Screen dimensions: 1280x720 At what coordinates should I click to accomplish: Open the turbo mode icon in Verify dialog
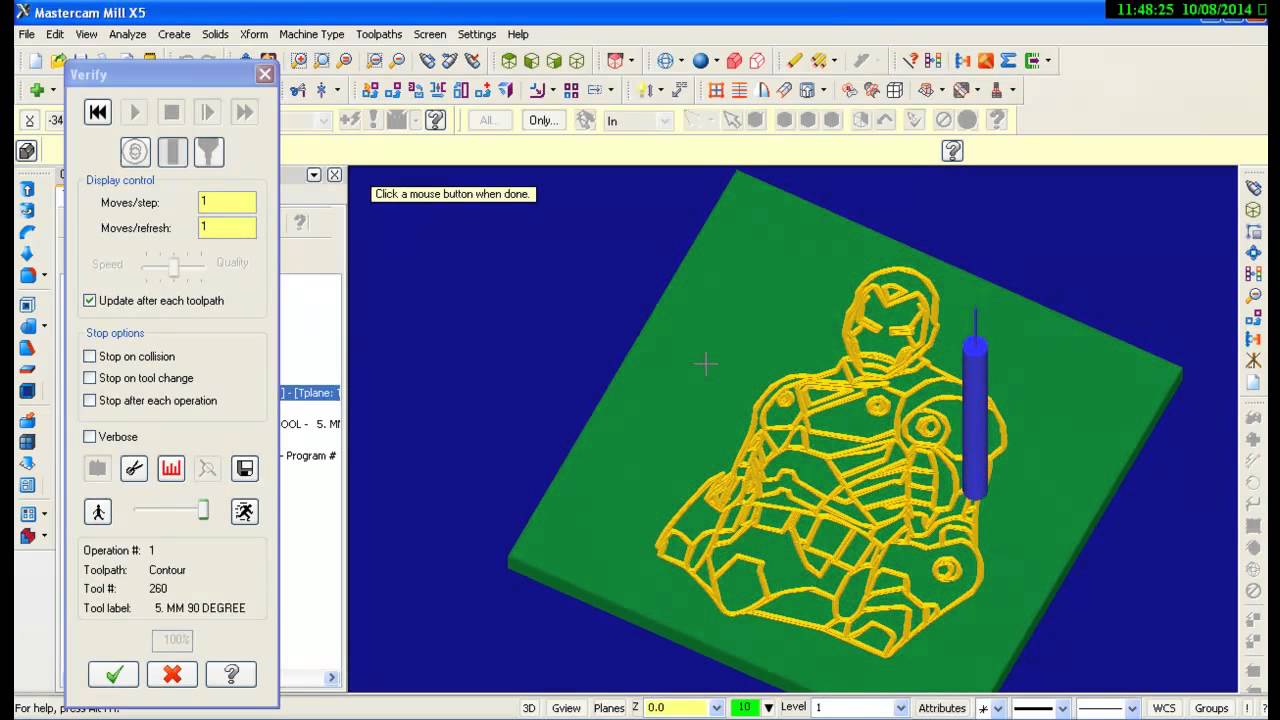[135, 152]
